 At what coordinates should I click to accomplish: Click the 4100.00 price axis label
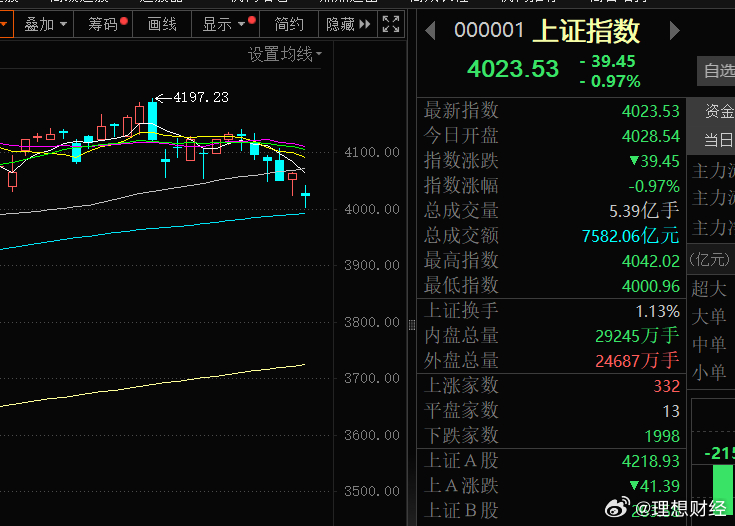[372, 152]
